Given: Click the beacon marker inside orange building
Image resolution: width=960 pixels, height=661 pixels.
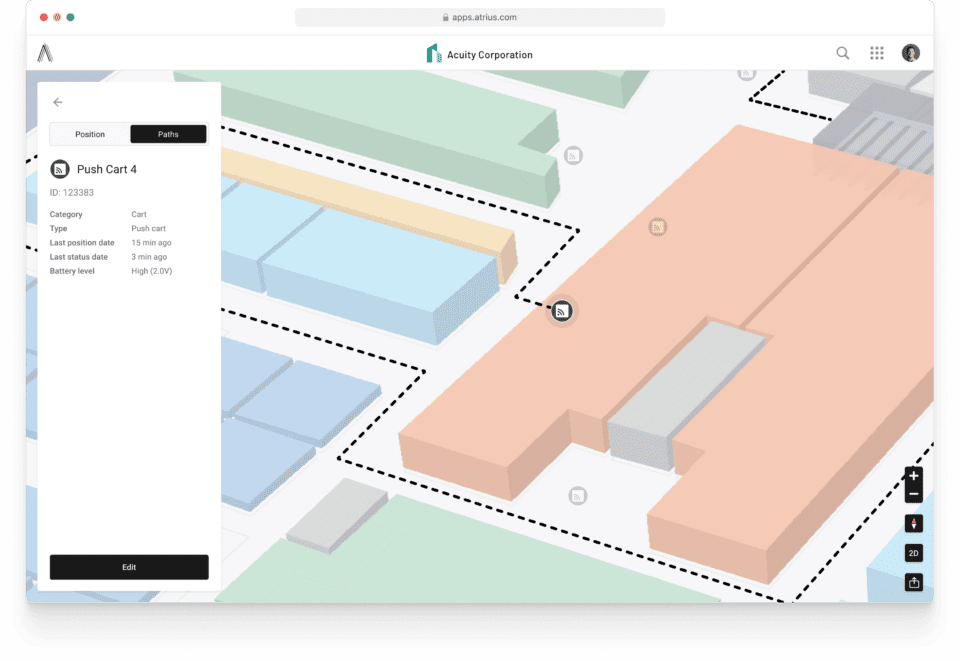Looking at the screenshot, I should tap(657, 227).
